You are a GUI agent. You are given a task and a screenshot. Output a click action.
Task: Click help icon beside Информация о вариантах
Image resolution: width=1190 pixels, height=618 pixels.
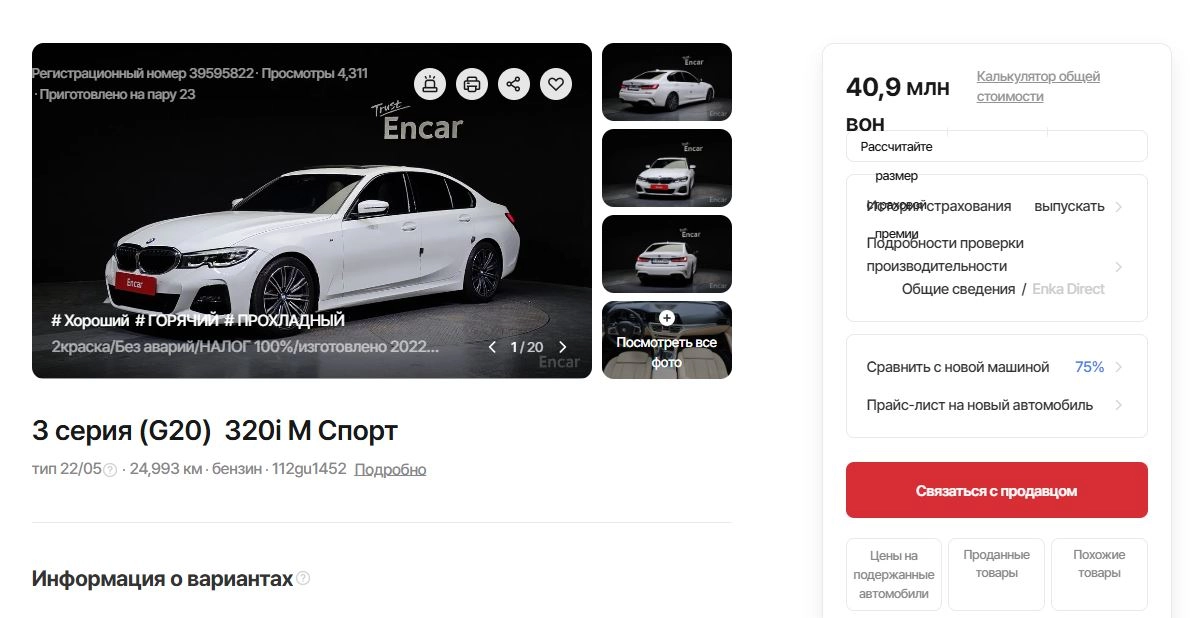point(303,579)
